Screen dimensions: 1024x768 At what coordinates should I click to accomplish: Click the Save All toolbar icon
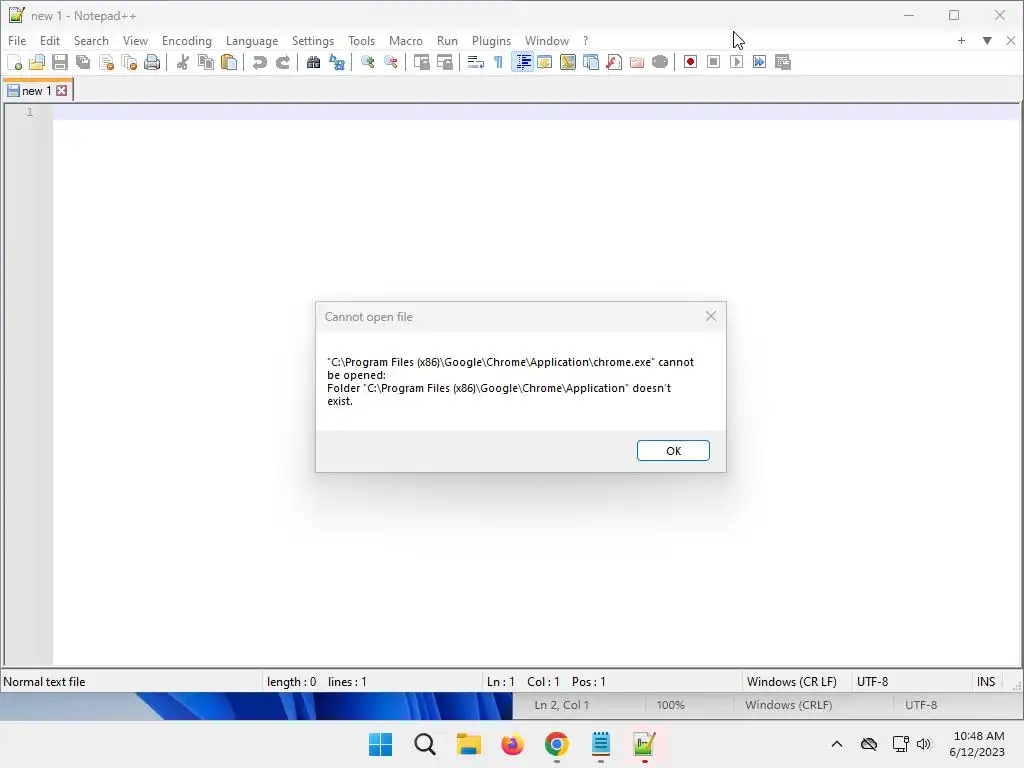click(x=83, y=62)
